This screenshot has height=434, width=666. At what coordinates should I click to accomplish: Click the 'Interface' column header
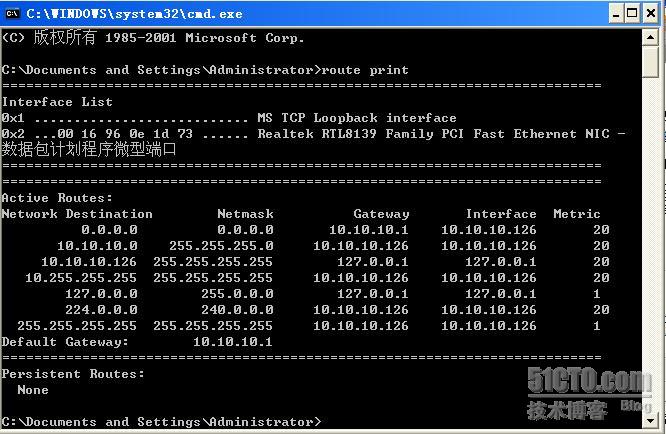501,214
